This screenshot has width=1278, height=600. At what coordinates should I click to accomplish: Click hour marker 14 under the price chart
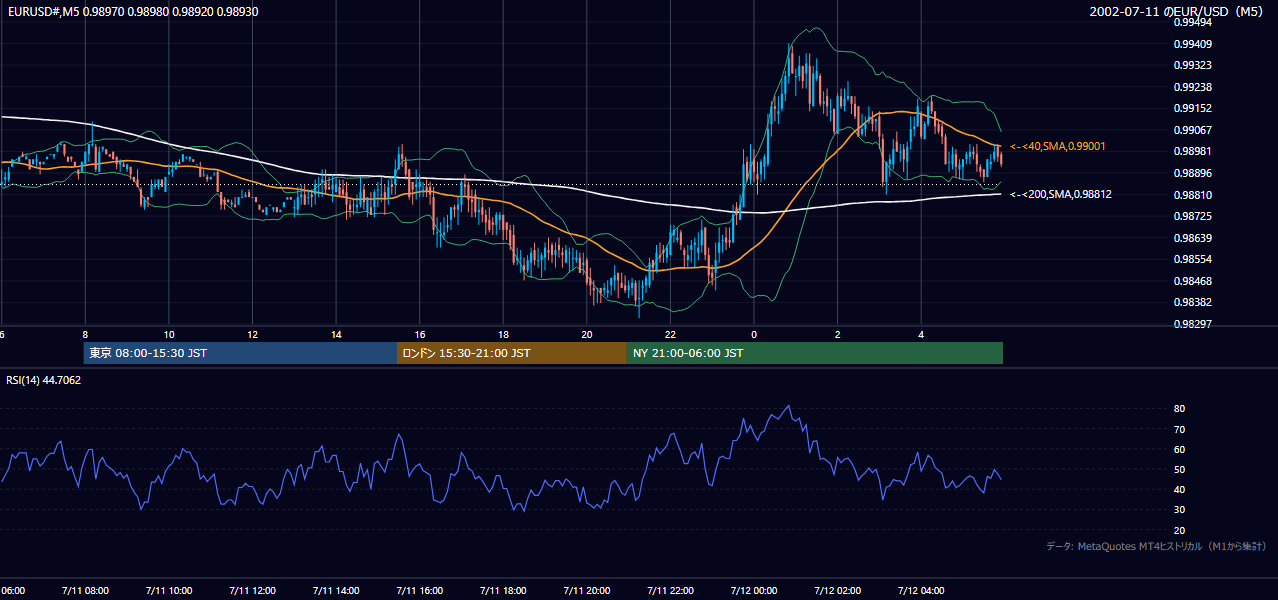336,335
